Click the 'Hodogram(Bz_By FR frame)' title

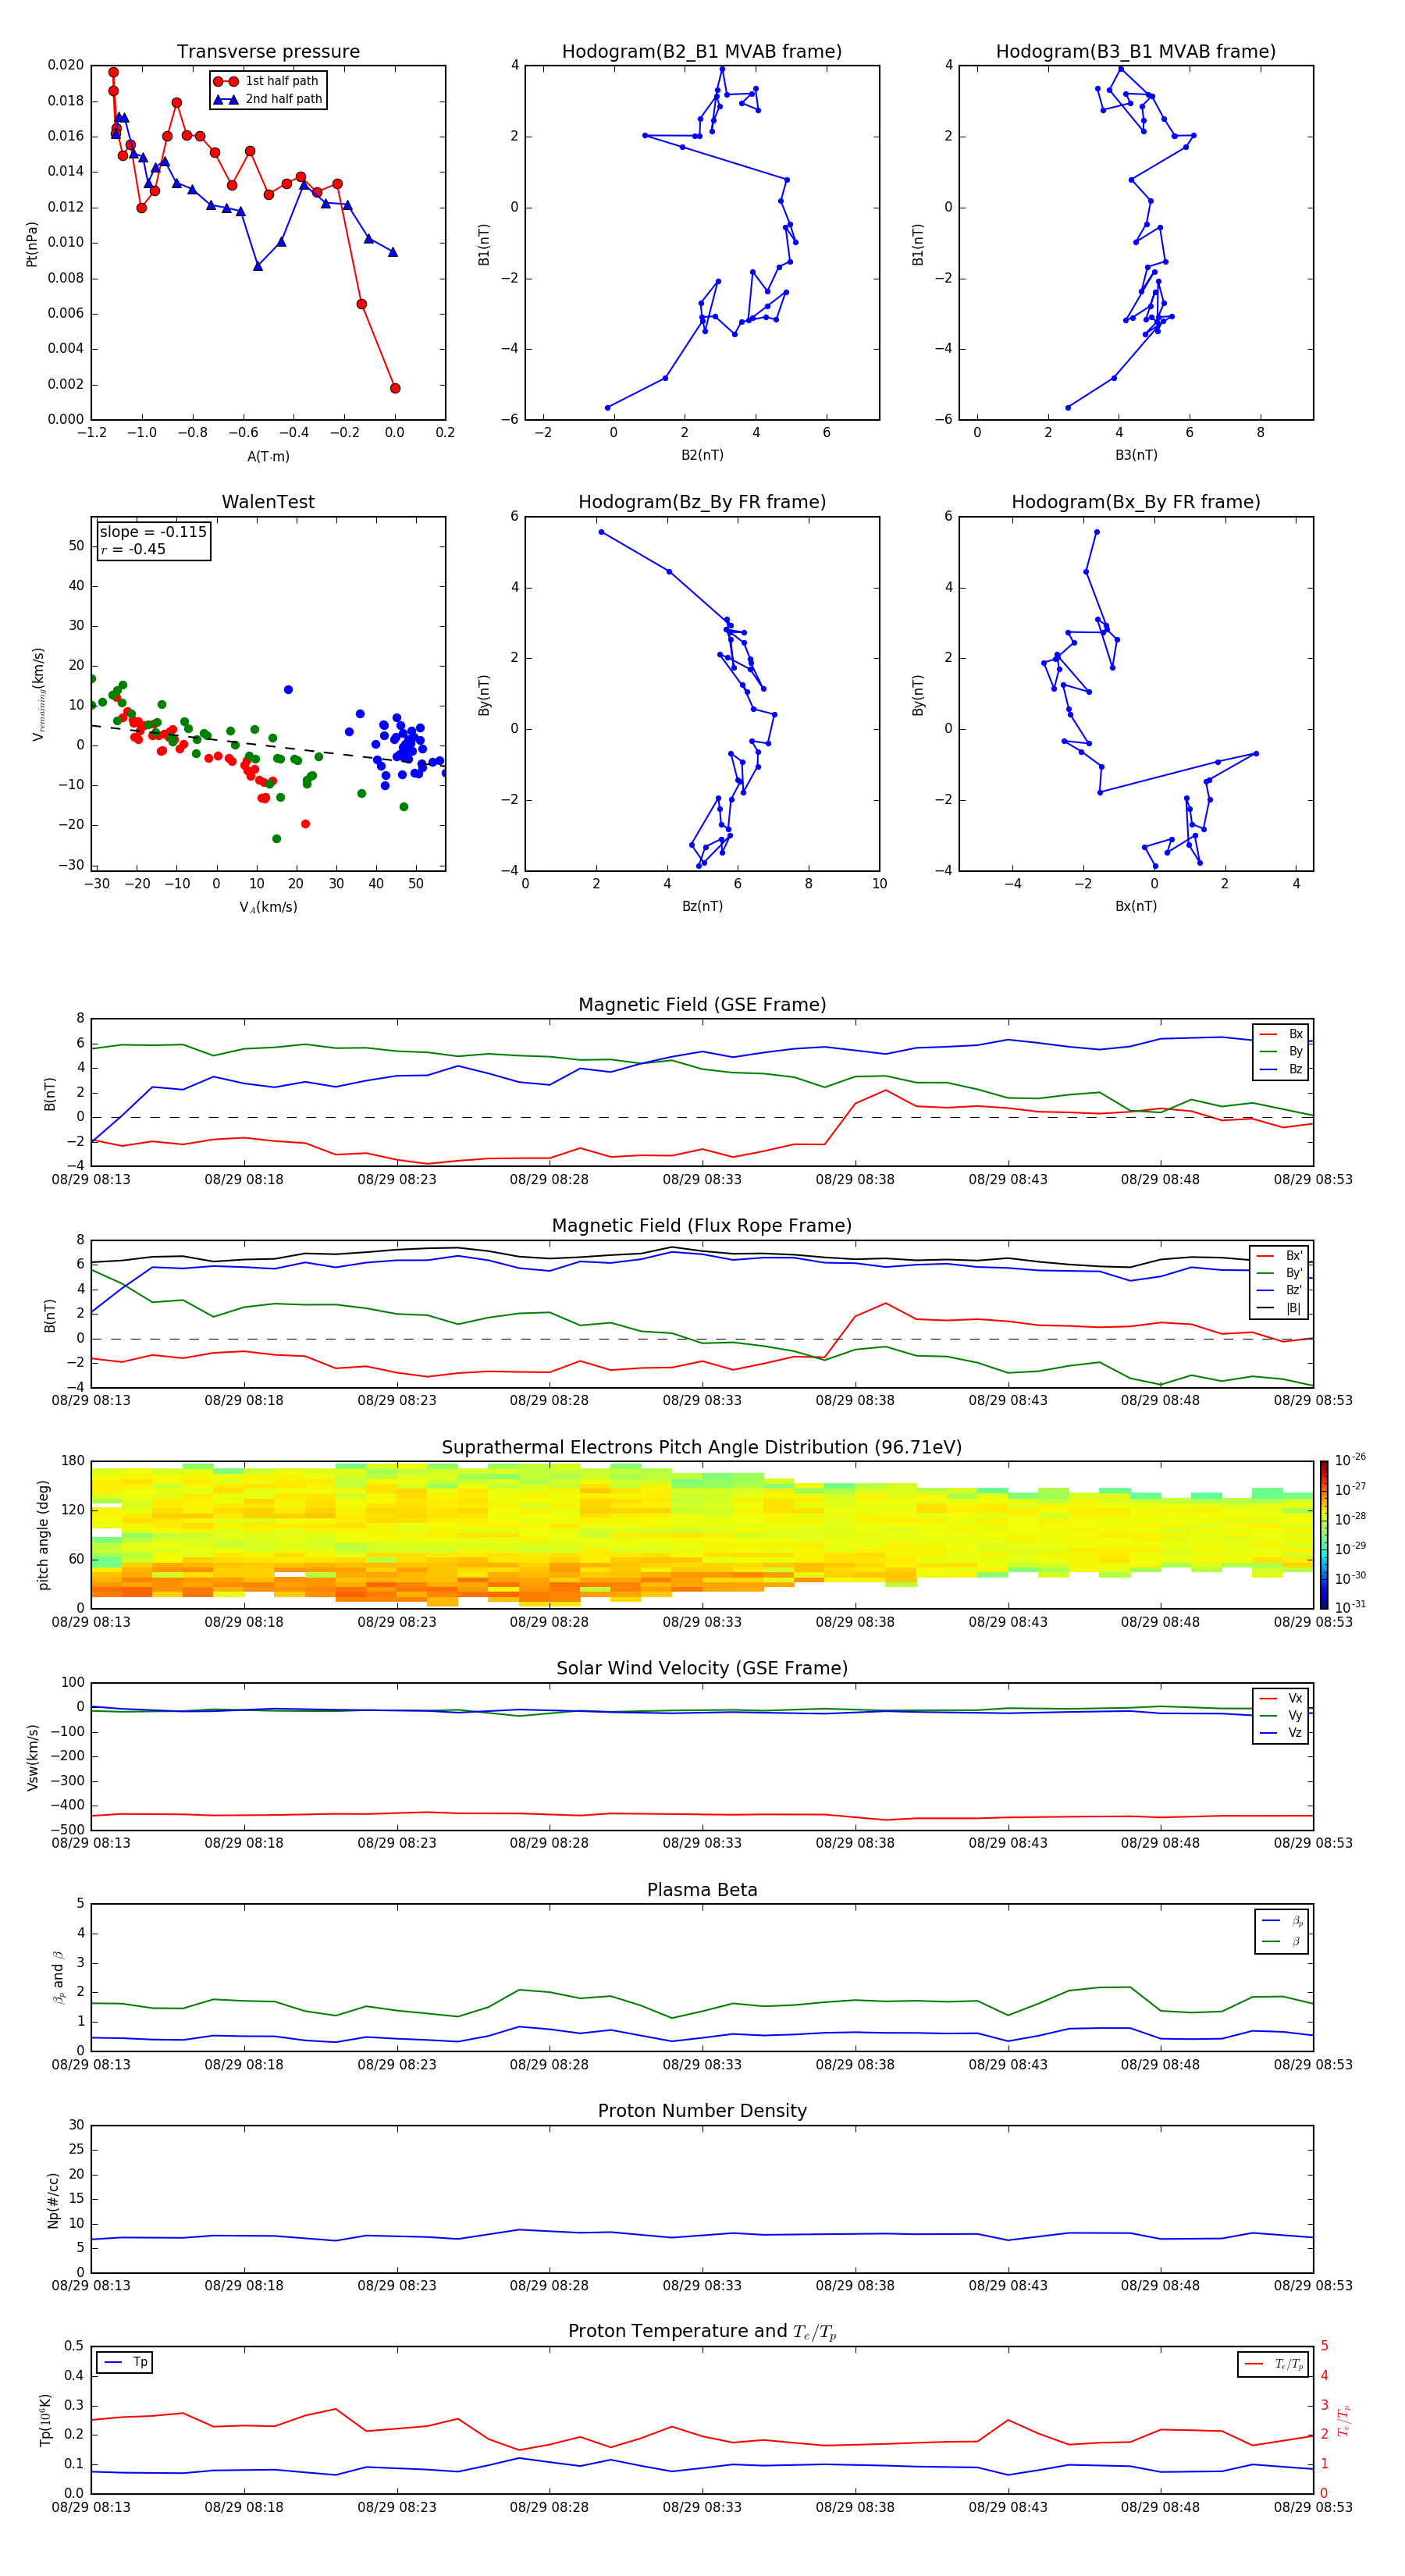702,502
